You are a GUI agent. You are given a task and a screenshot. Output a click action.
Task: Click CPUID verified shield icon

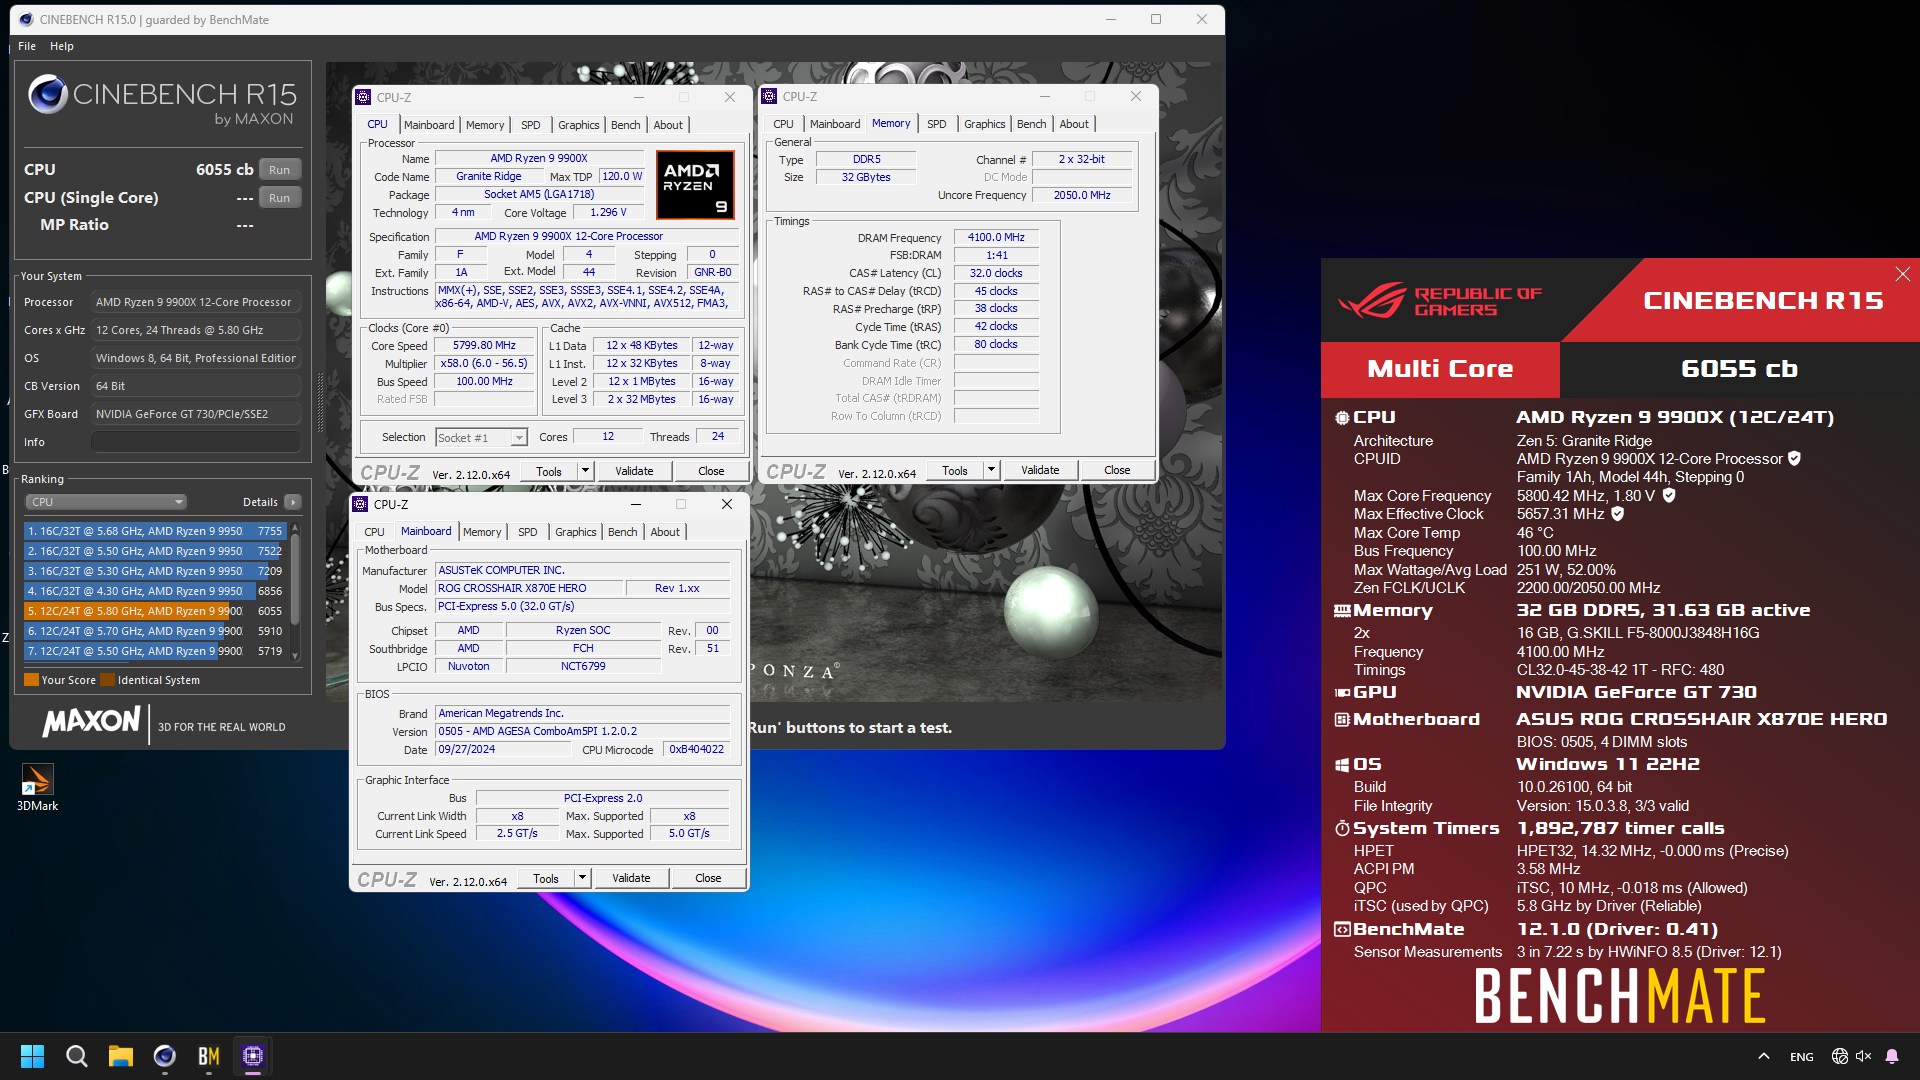pyautogui.click(x=1794, y=459)
